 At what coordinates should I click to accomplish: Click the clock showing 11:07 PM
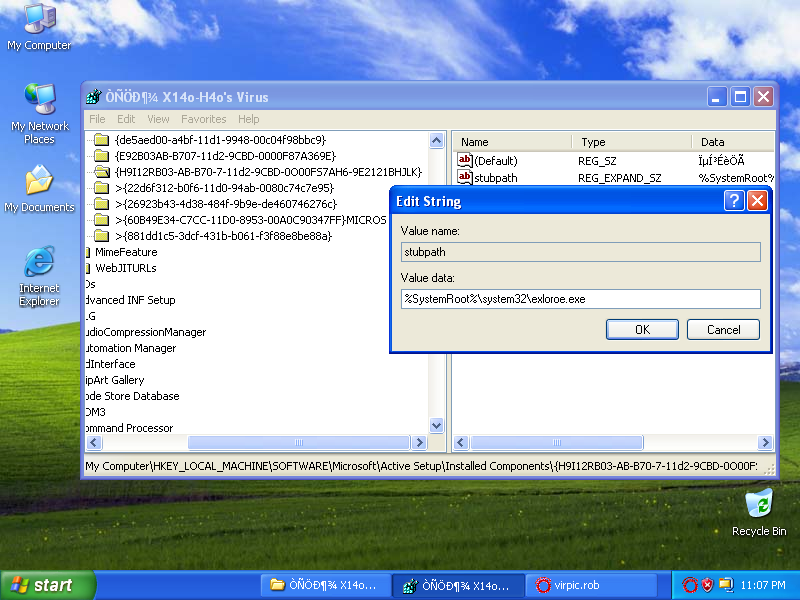(x=763, y=585)
